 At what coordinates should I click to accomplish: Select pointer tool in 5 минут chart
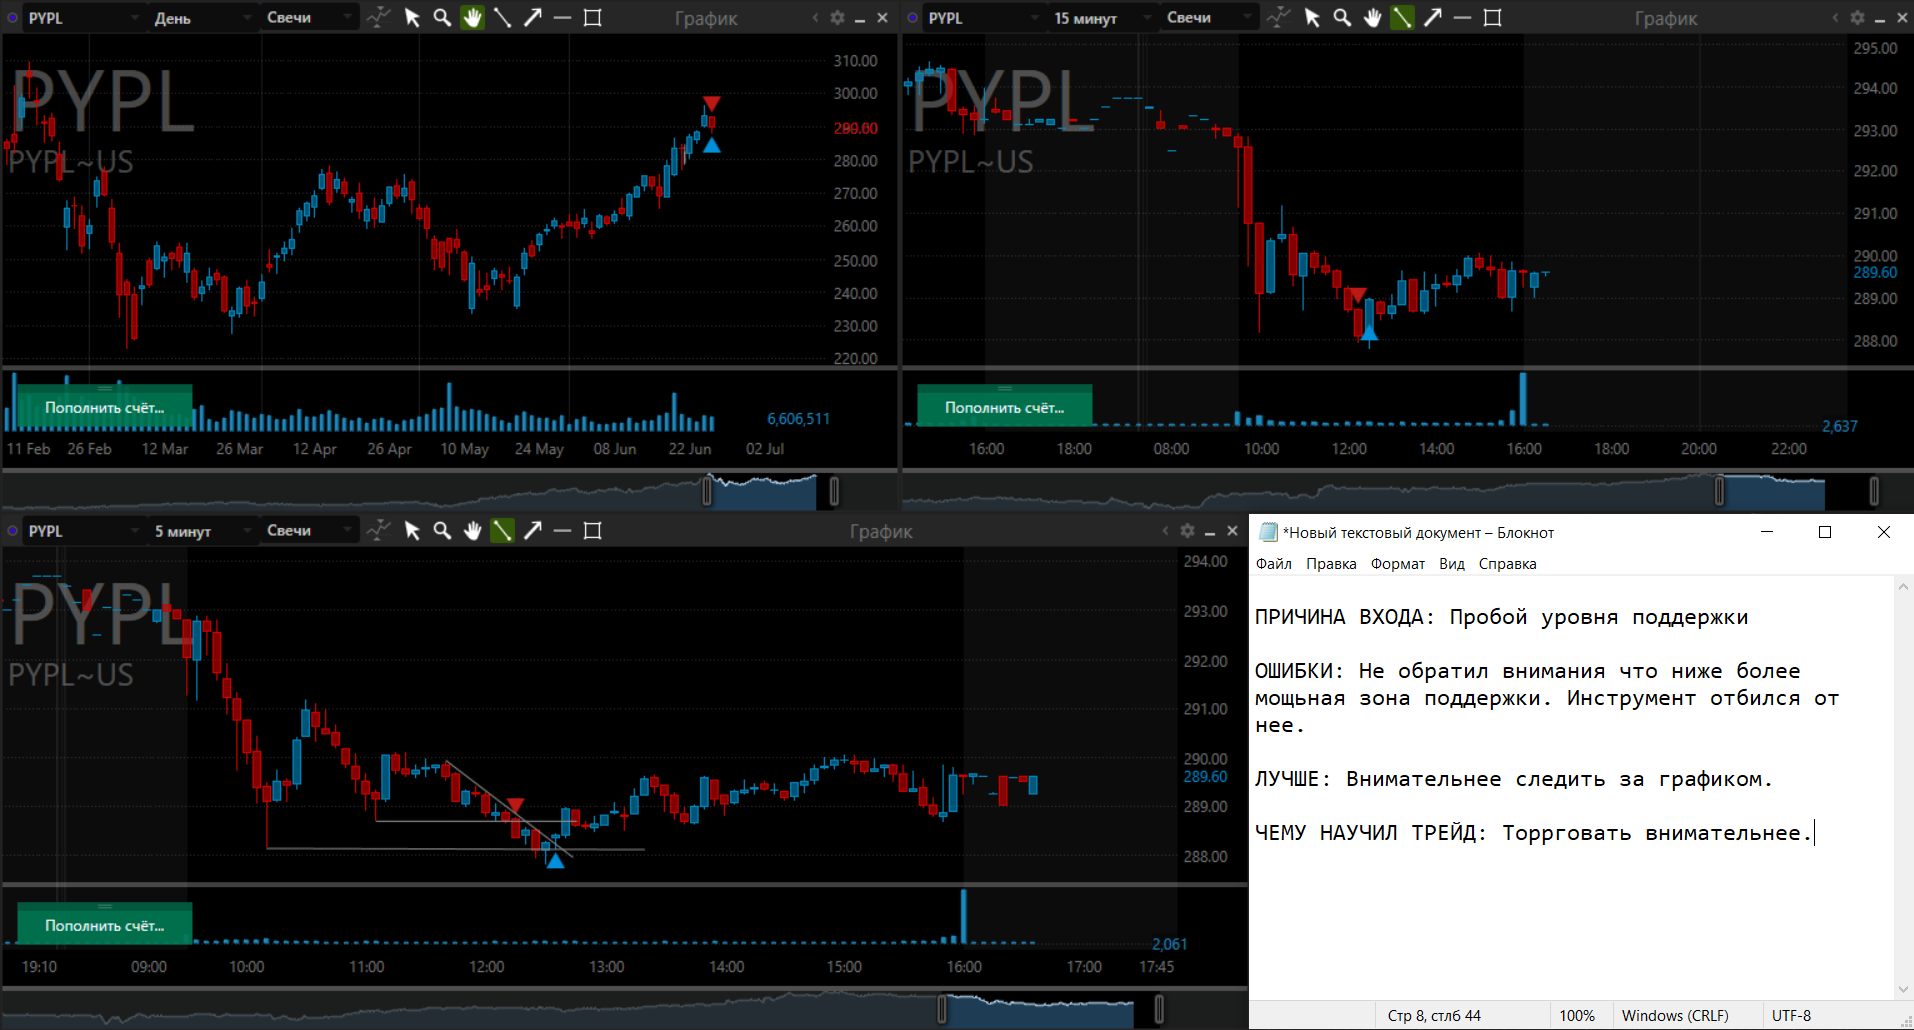412,530
